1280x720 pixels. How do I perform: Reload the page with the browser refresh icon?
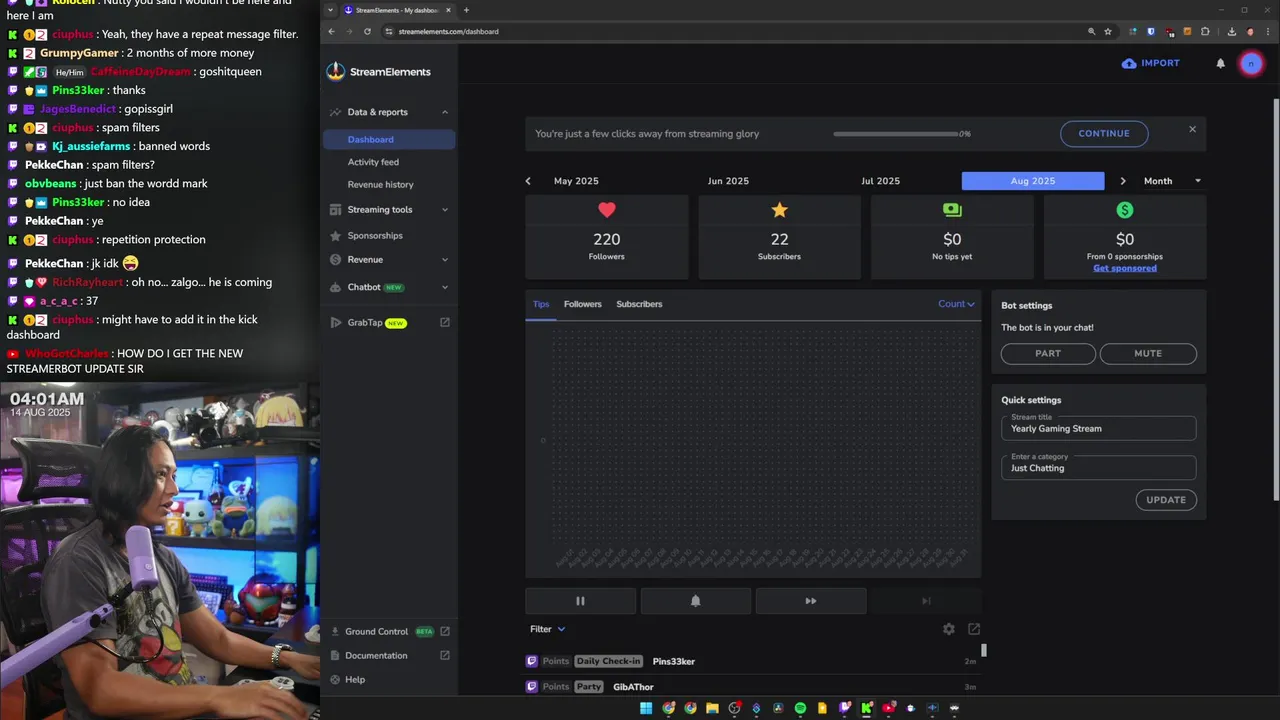click(x=367, y=31)
